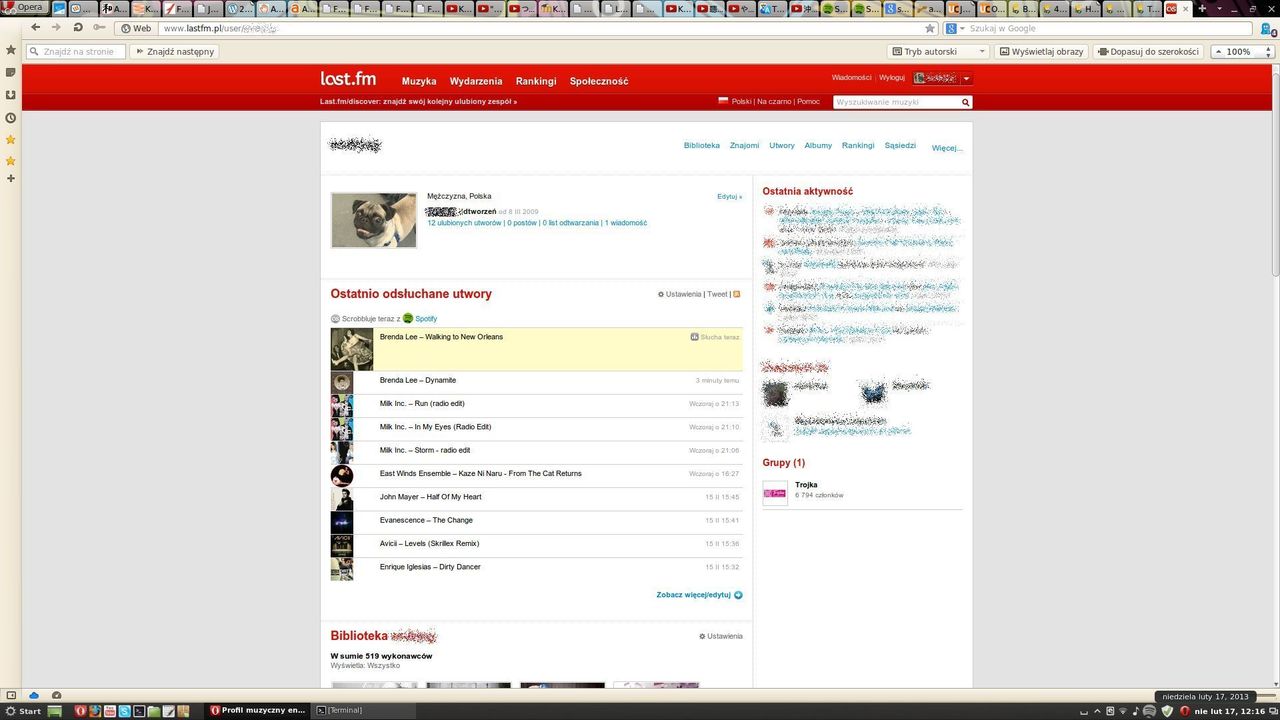This screenshot has height=720, width=1280.
Task: Reload the page with the refresh icon
Action: 78,27
